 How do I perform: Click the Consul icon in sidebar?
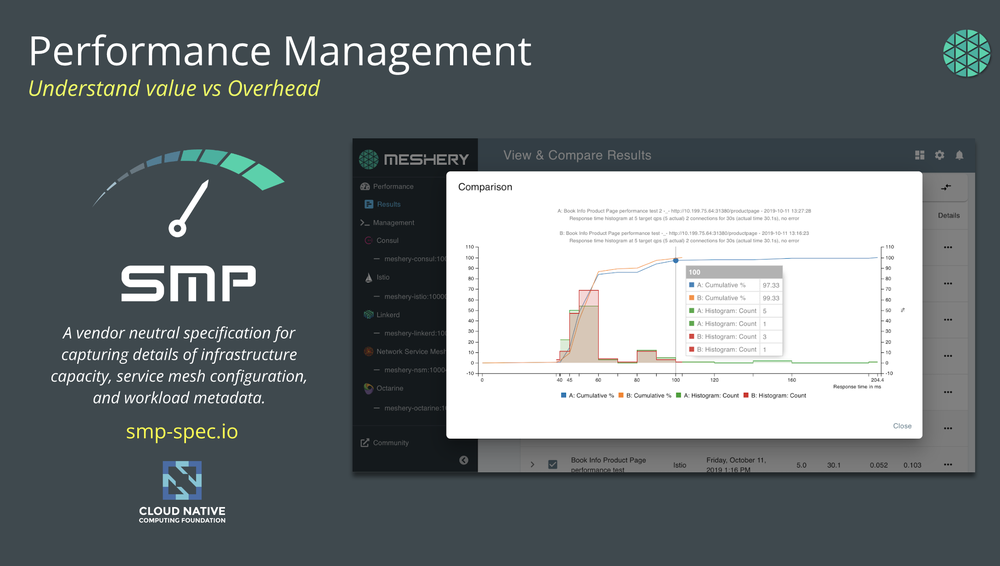[368, 241]
